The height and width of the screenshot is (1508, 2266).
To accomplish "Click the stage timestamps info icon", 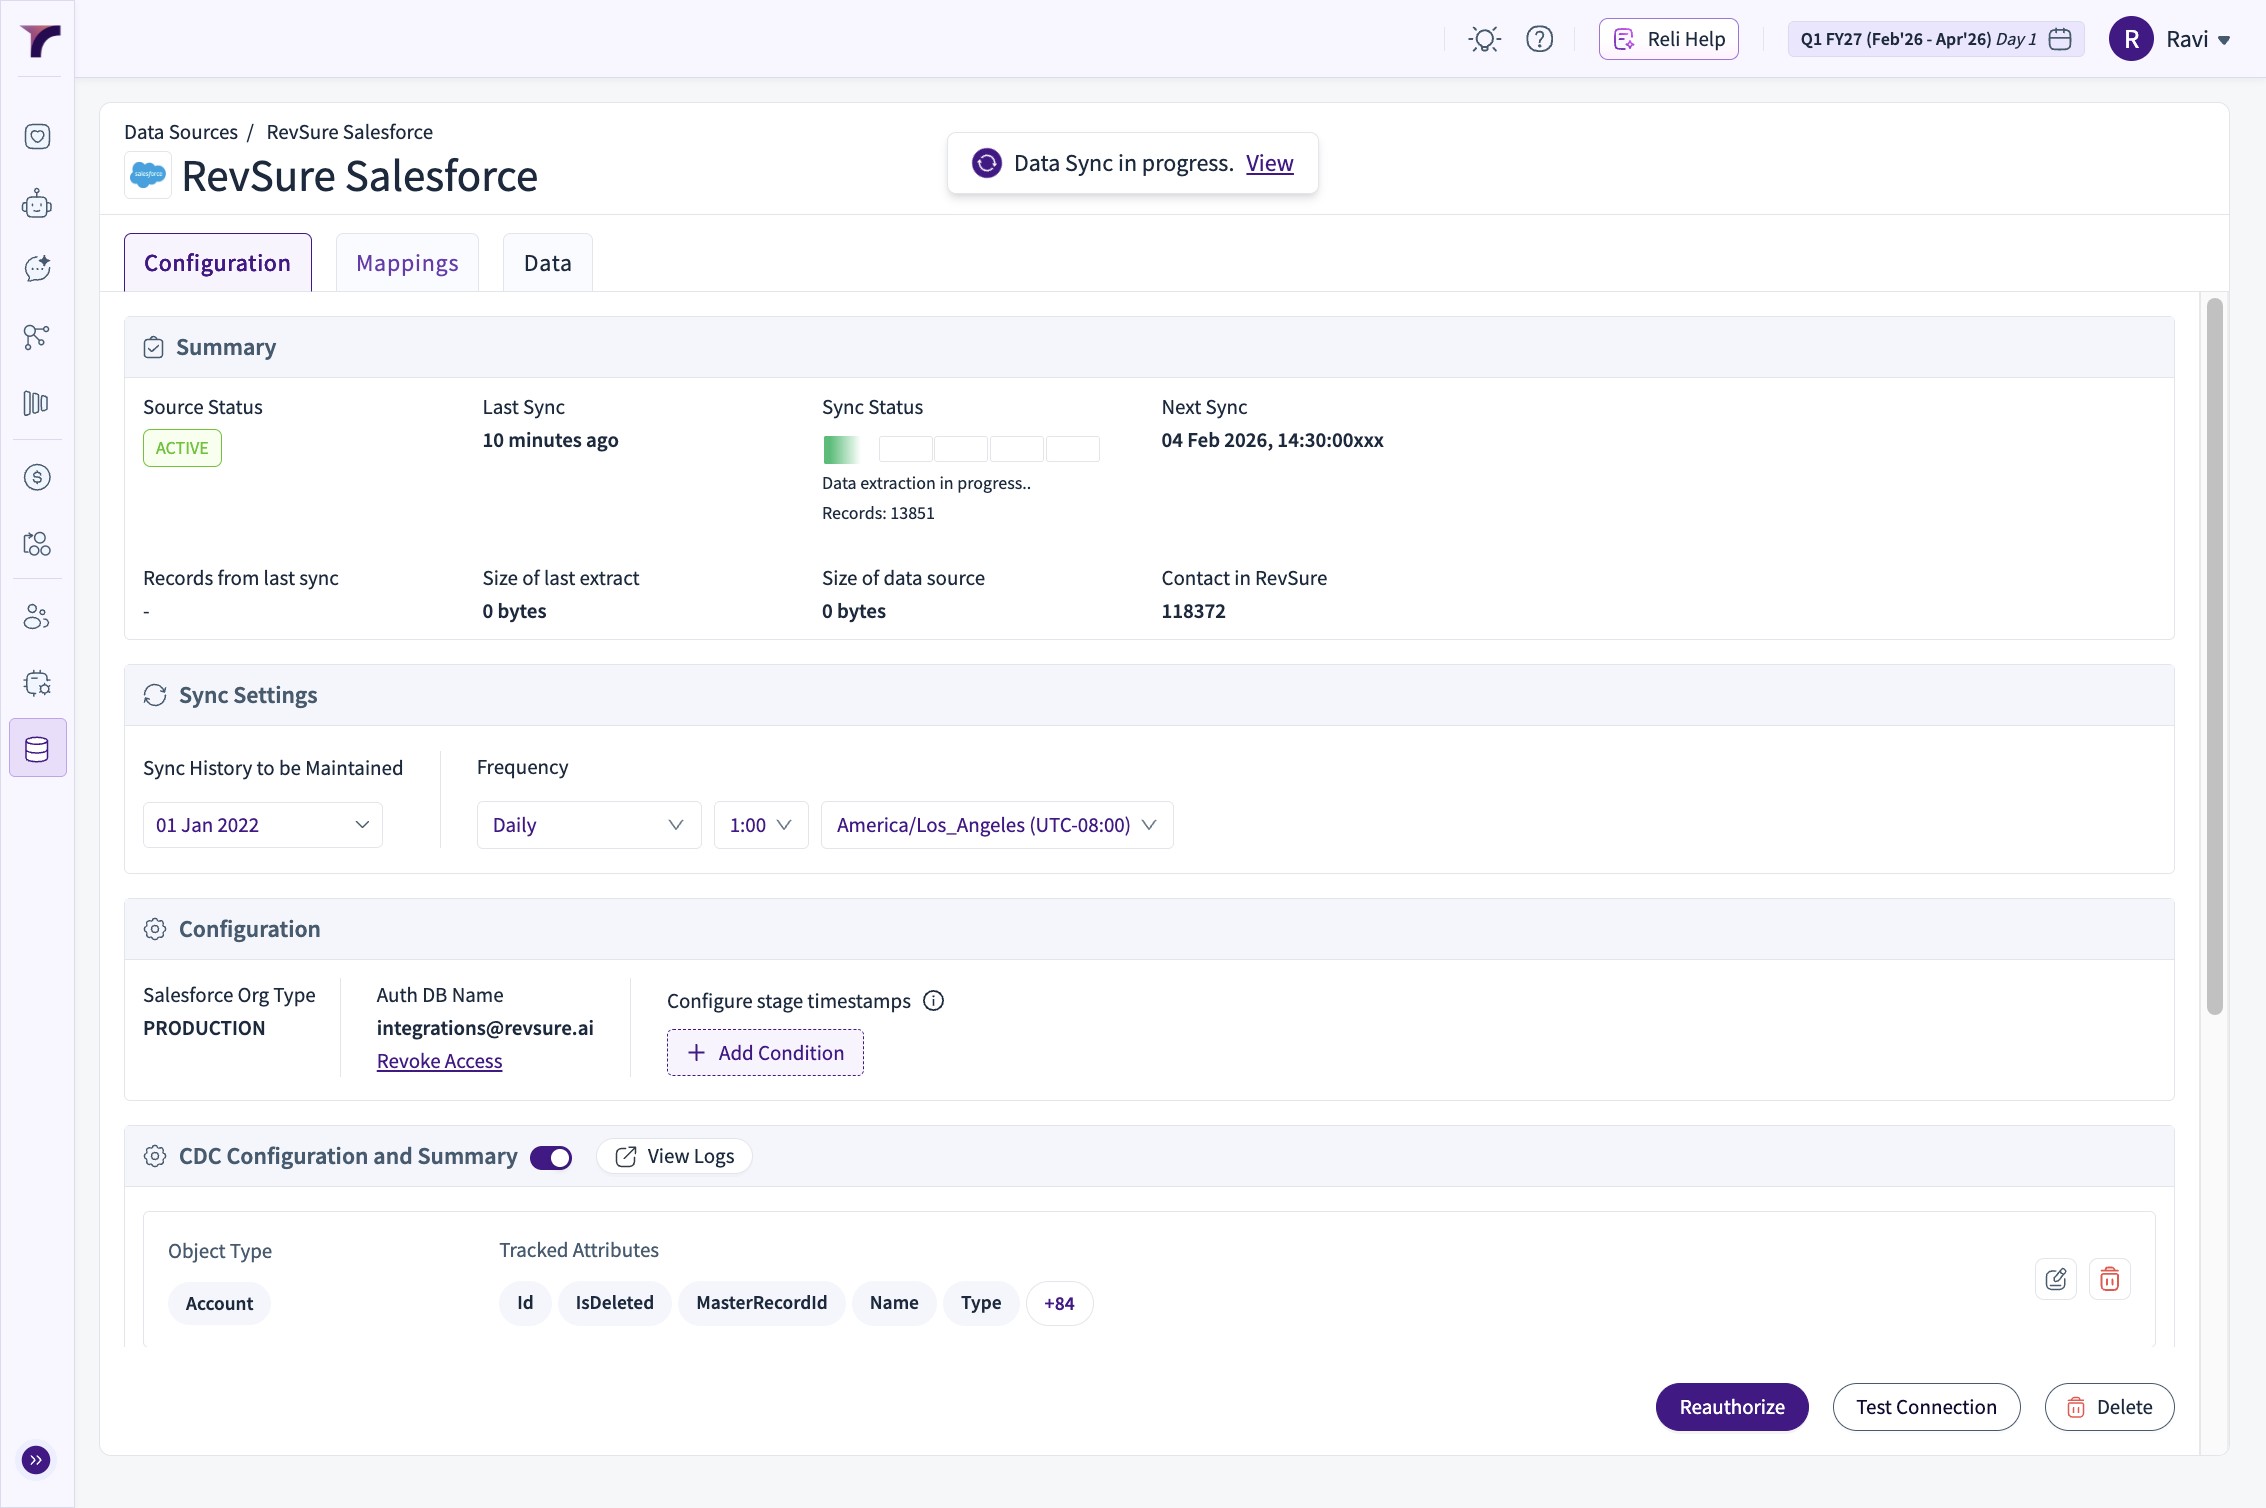I will (x=933, y=1001).
